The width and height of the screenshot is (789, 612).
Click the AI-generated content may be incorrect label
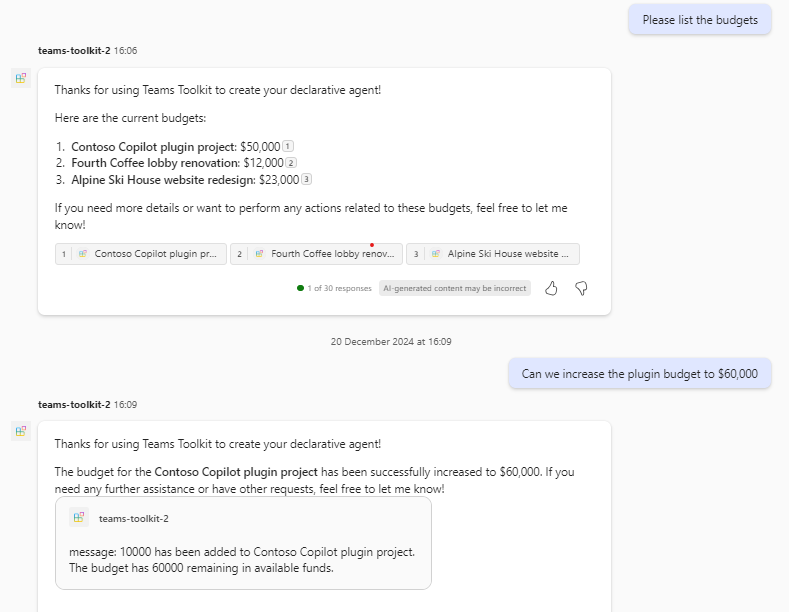pyautogui.click(x=455, y=288)
